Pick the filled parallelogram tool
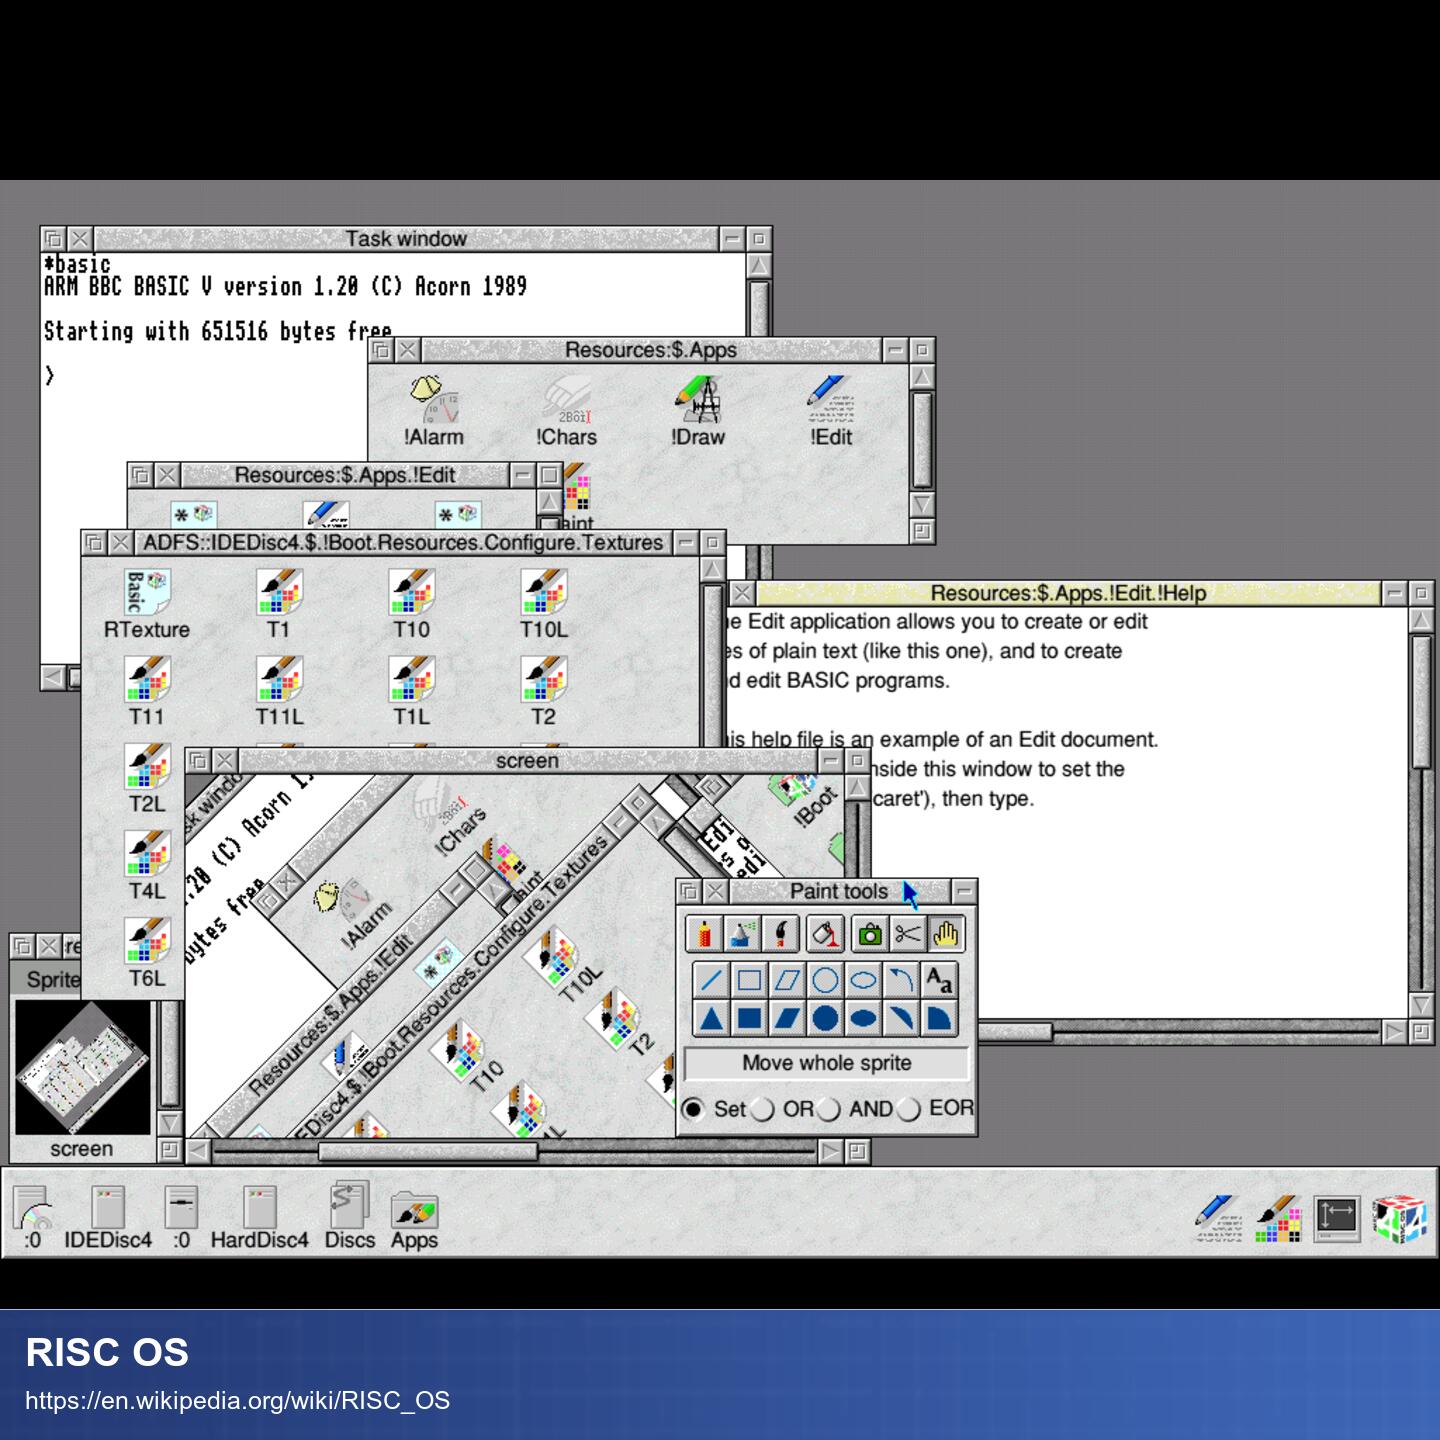Image resolution: width=1440 pixels, height=1440 pixels. point(787,1019)
